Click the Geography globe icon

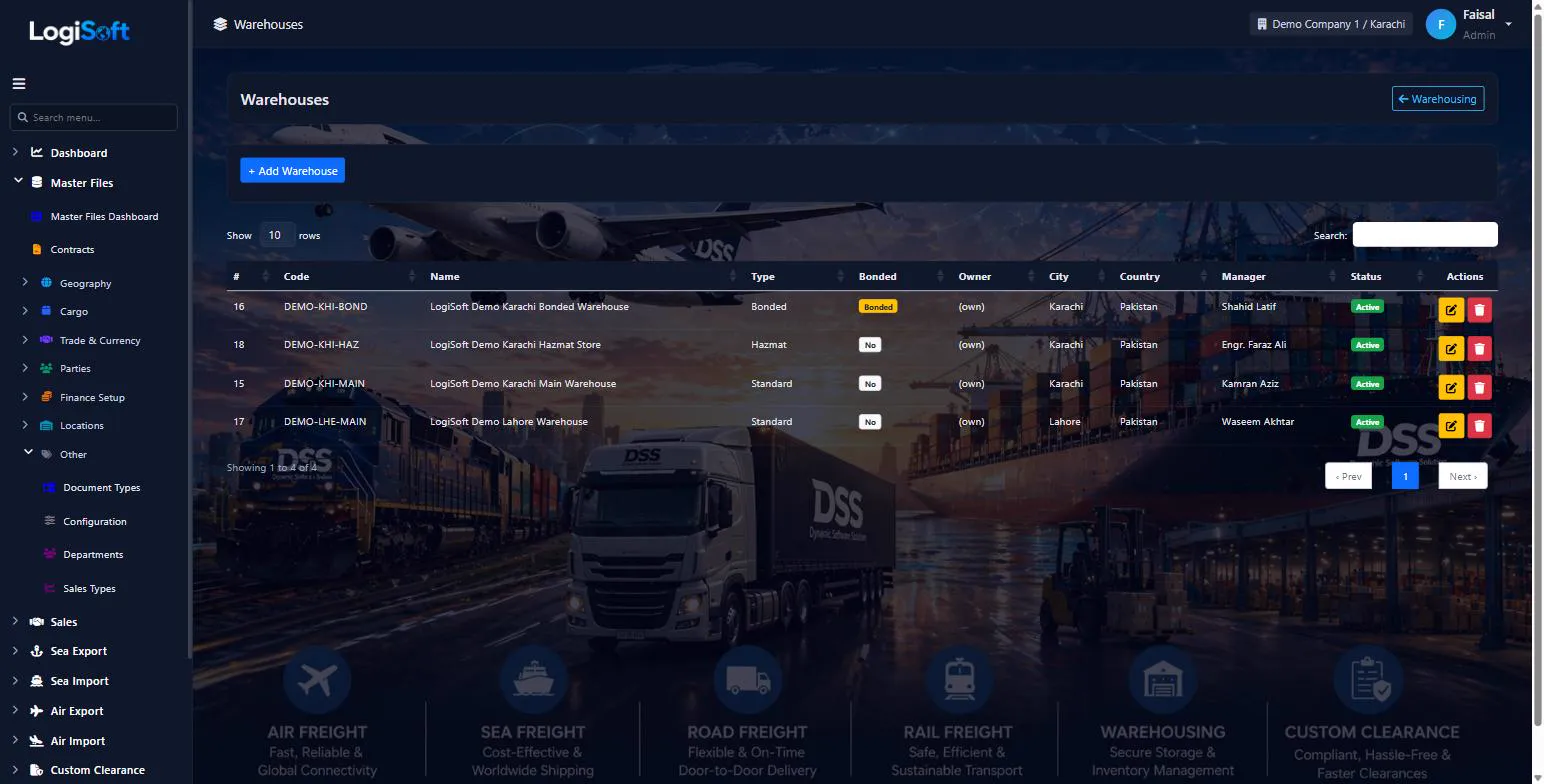coord(46,283)
